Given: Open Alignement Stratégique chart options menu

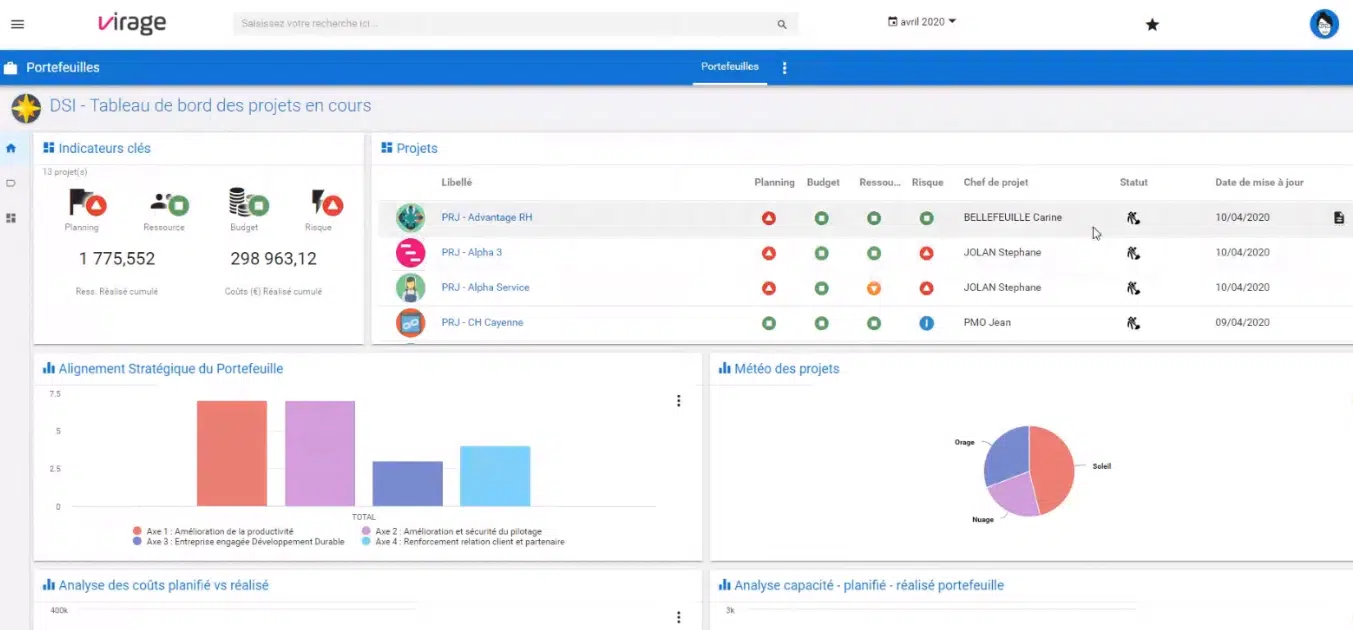Looking at the screenshot, I should pos(678,401).
